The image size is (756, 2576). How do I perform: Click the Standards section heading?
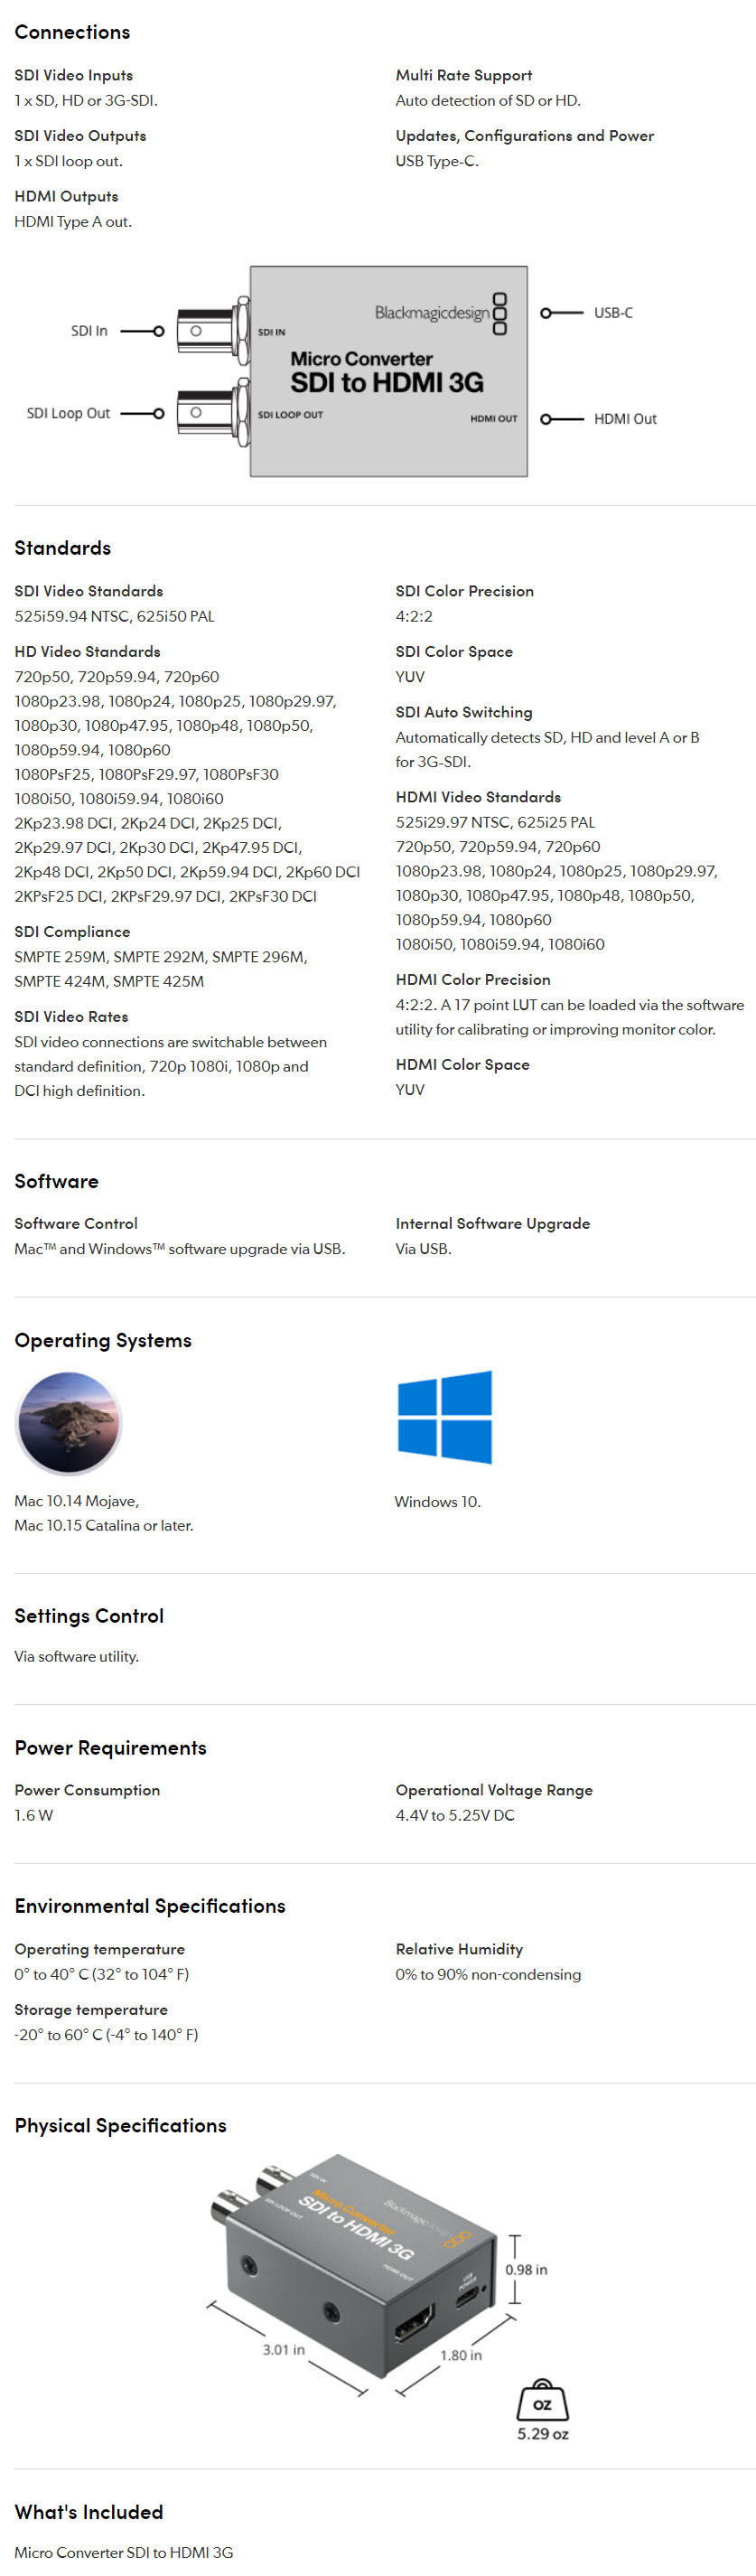(x=63, y=548)
